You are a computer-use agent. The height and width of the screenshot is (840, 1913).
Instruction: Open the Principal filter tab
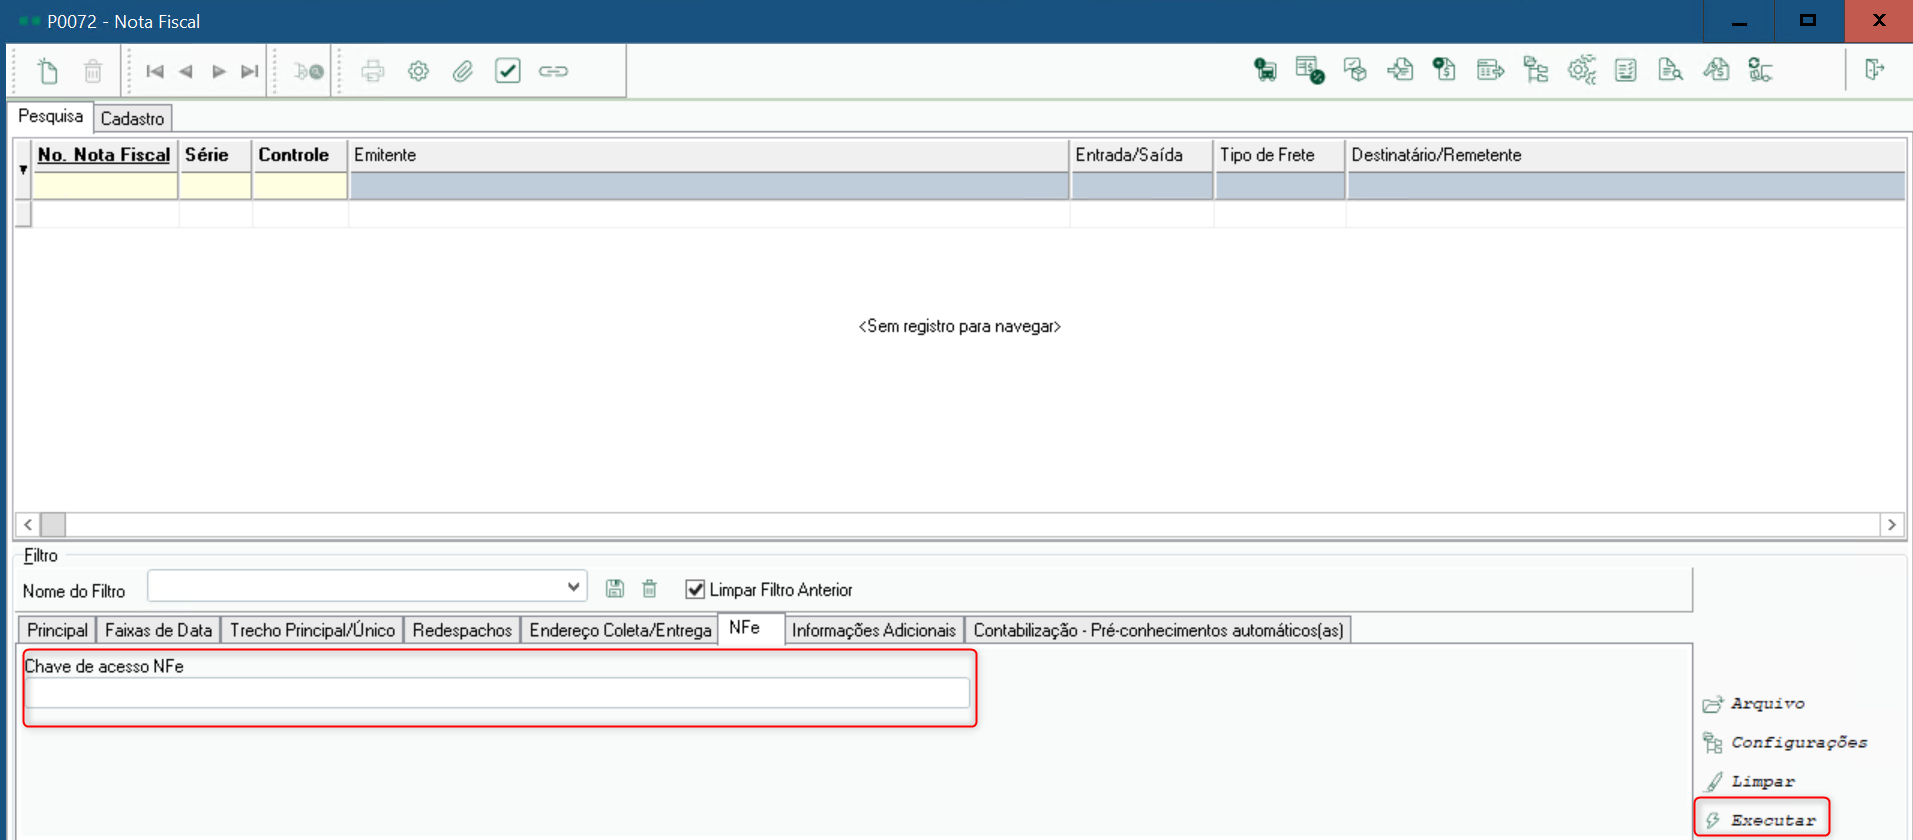click(57, 630)
